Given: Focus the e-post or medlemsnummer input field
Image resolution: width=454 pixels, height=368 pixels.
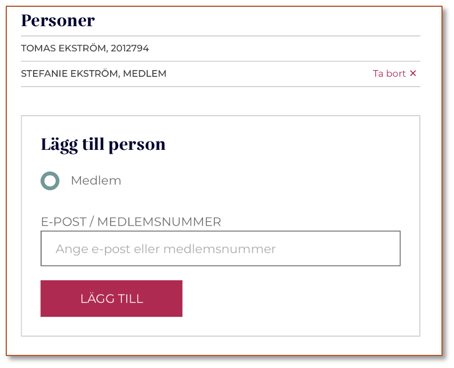Looking at the screenshot, I should pyautogui.click(x=221, y=248).
